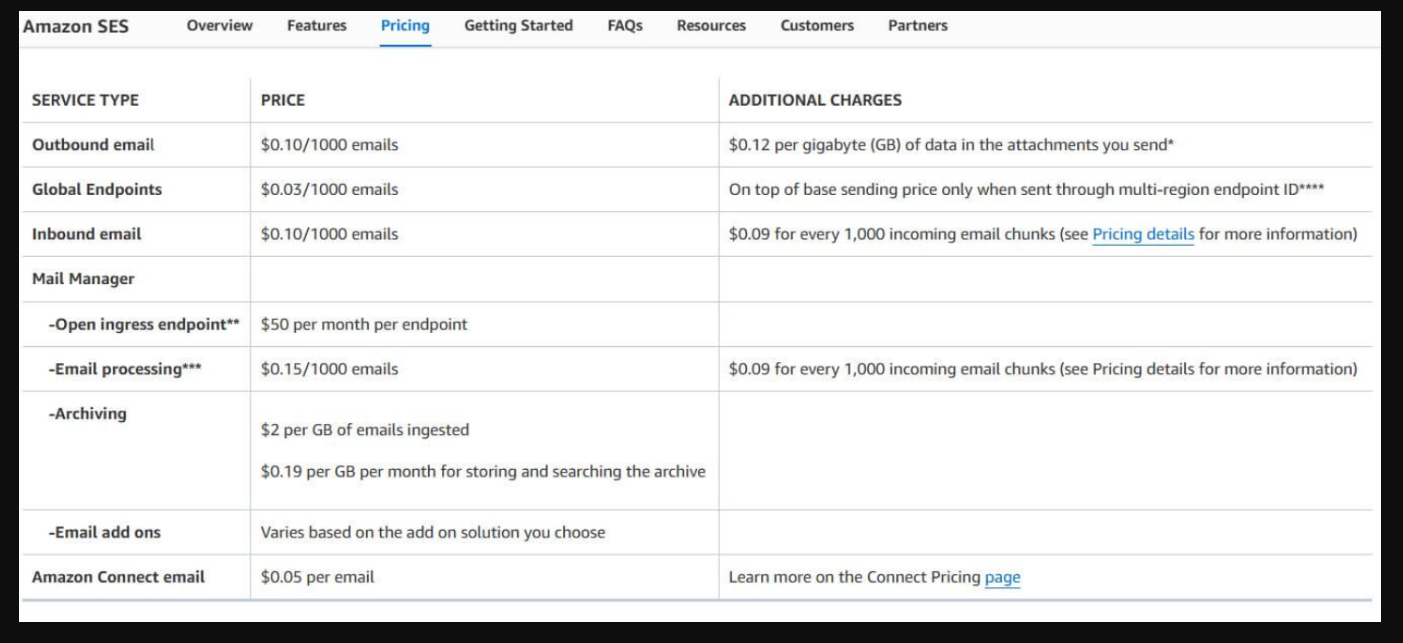Click the -Open ingress endpoint** label
1403x643 pixels.
[x=144, y=324]
